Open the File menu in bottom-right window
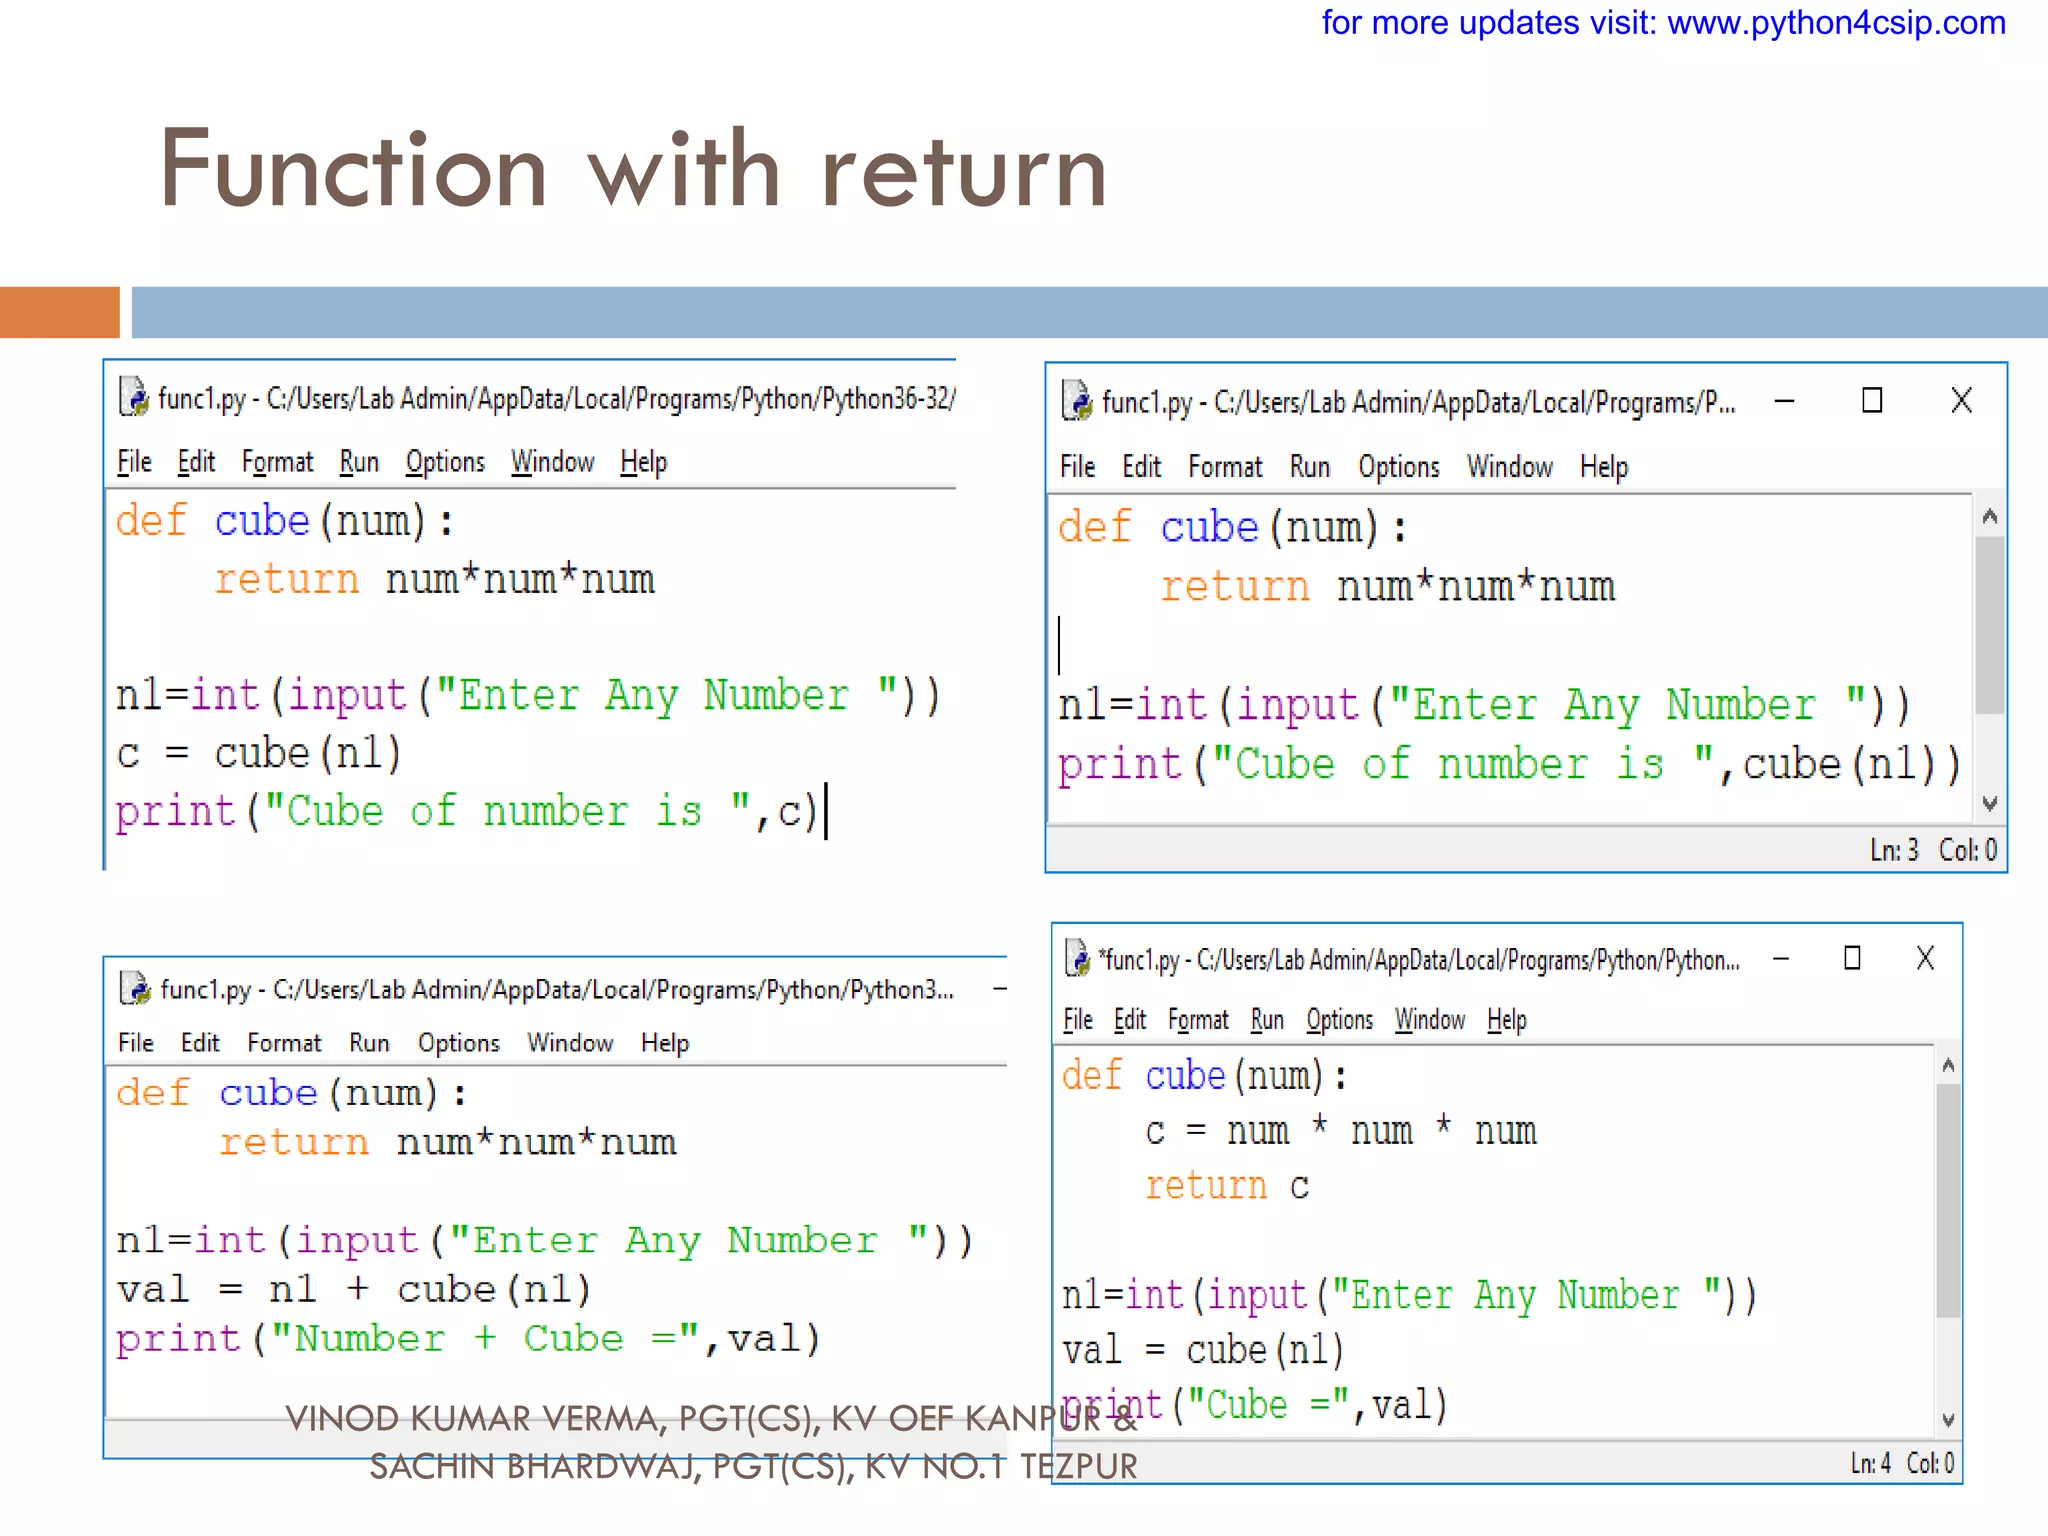This screenshot has width=2048, height=1536. [1077, 1020]
